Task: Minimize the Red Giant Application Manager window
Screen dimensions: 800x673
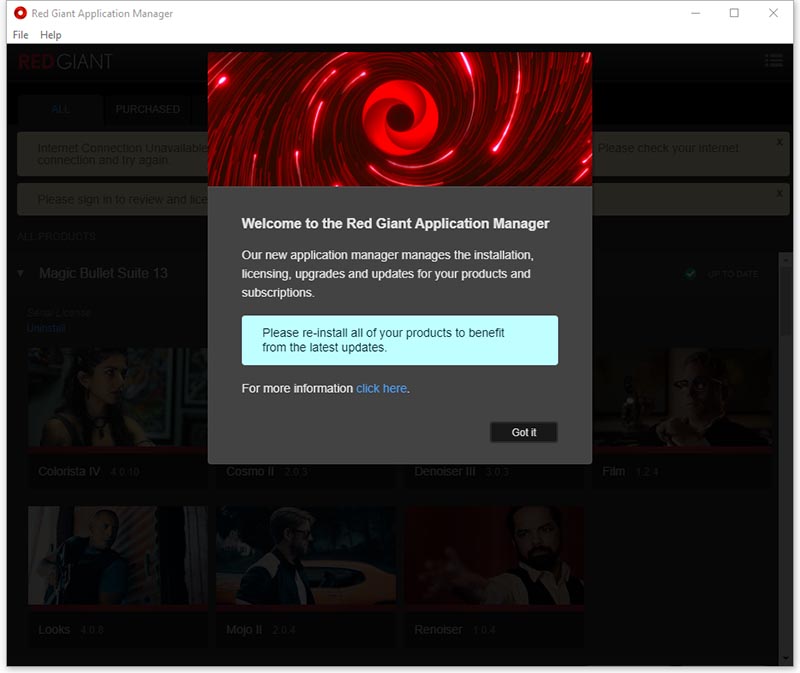Action: pyautogui.click(x=695, y=13)
